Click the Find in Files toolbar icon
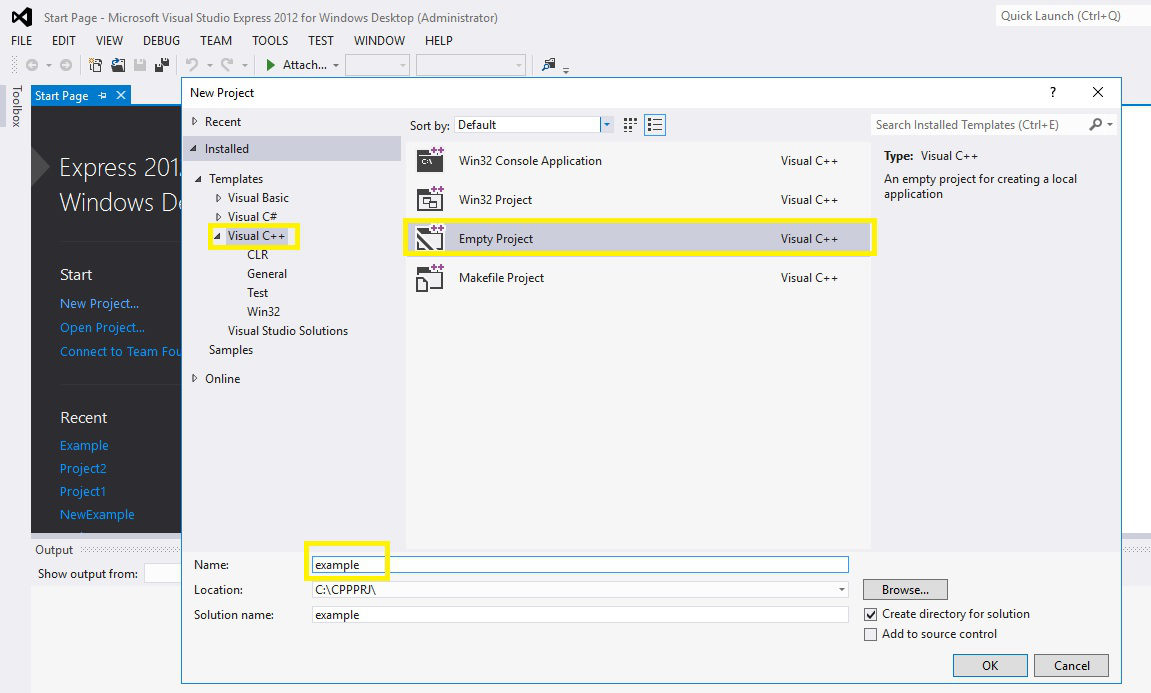The image size is (1151, 693). [548, 65]
